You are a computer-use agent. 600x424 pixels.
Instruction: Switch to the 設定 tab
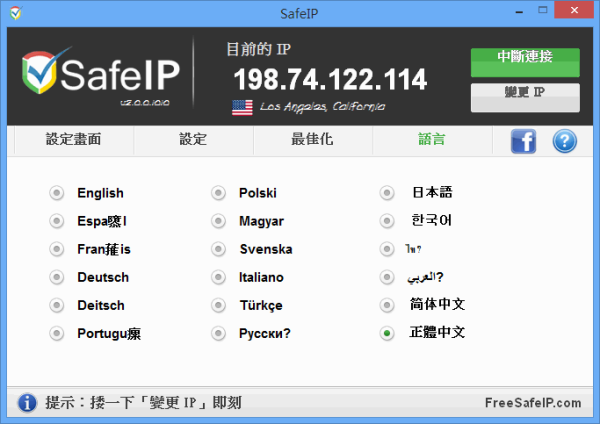click(193, 139)
